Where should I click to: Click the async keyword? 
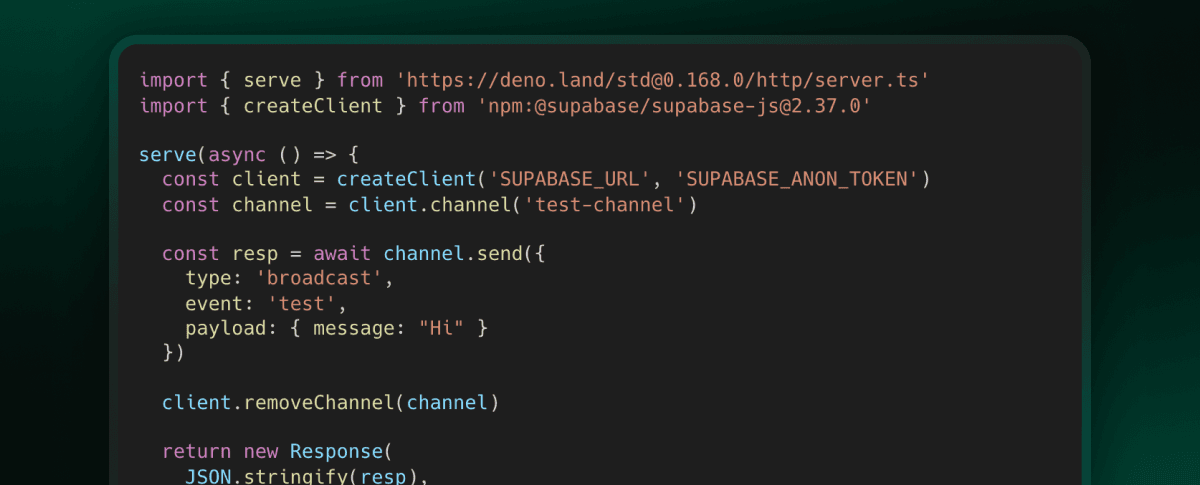click(x=237, y=155)
